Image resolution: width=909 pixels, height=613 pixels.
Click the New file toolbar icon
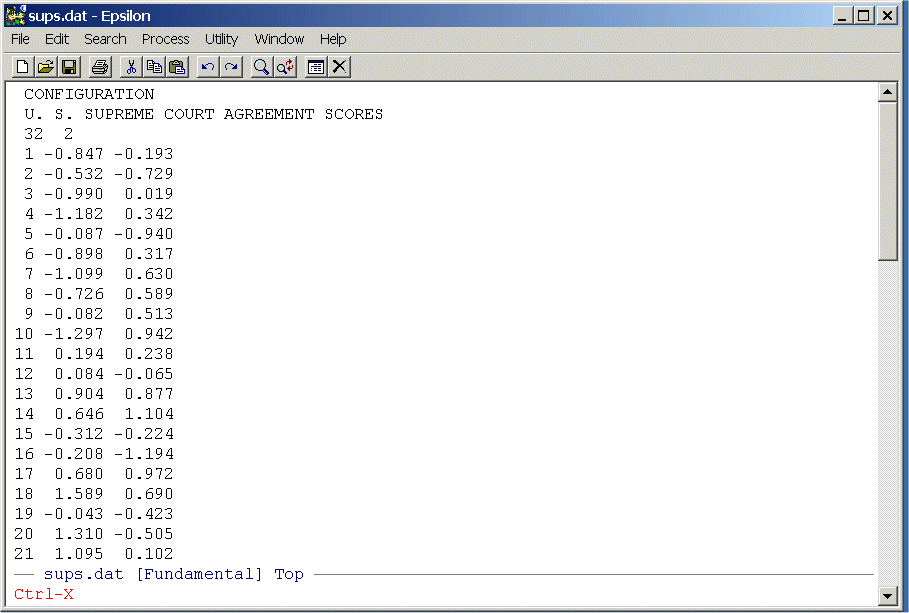click(x=23, y=67)
